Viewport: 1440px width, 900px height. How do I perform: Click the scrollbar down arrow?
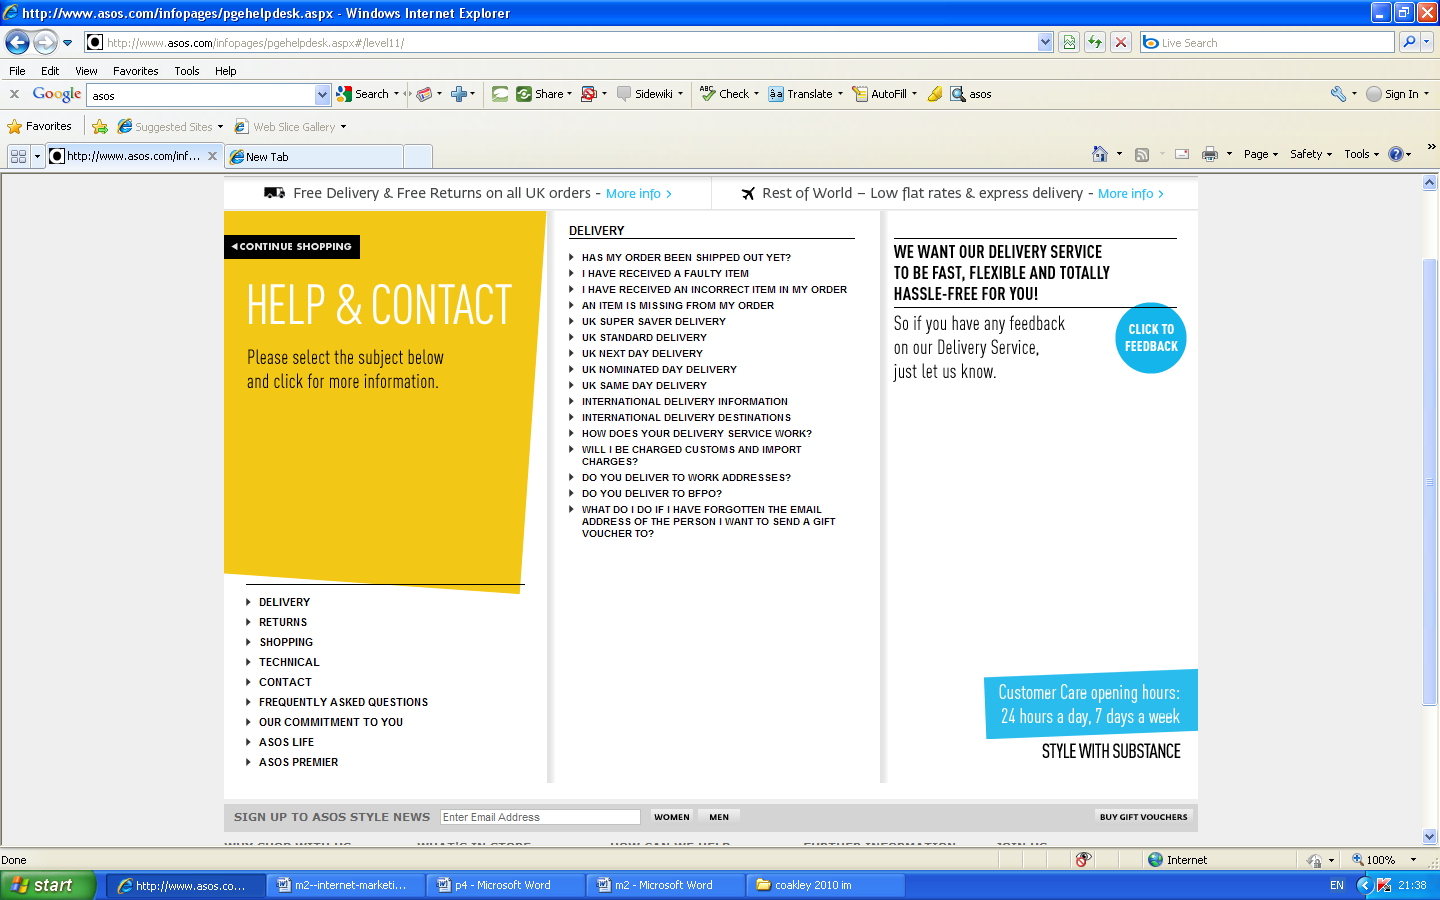tap(1430, 837)
